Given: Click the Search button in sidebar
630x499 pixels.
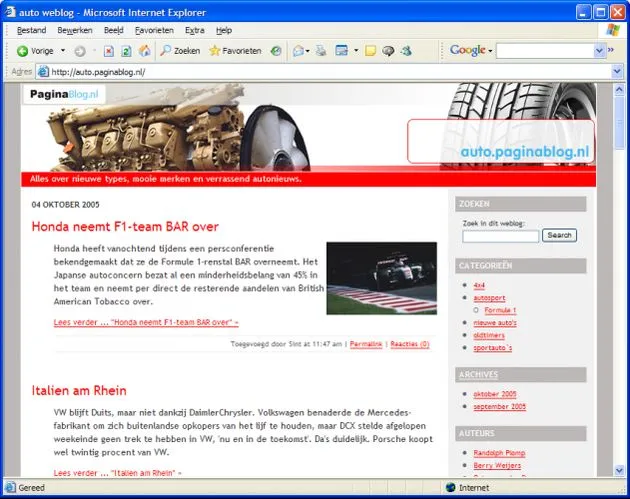Looking at the screenshot, I should point(559,235).
